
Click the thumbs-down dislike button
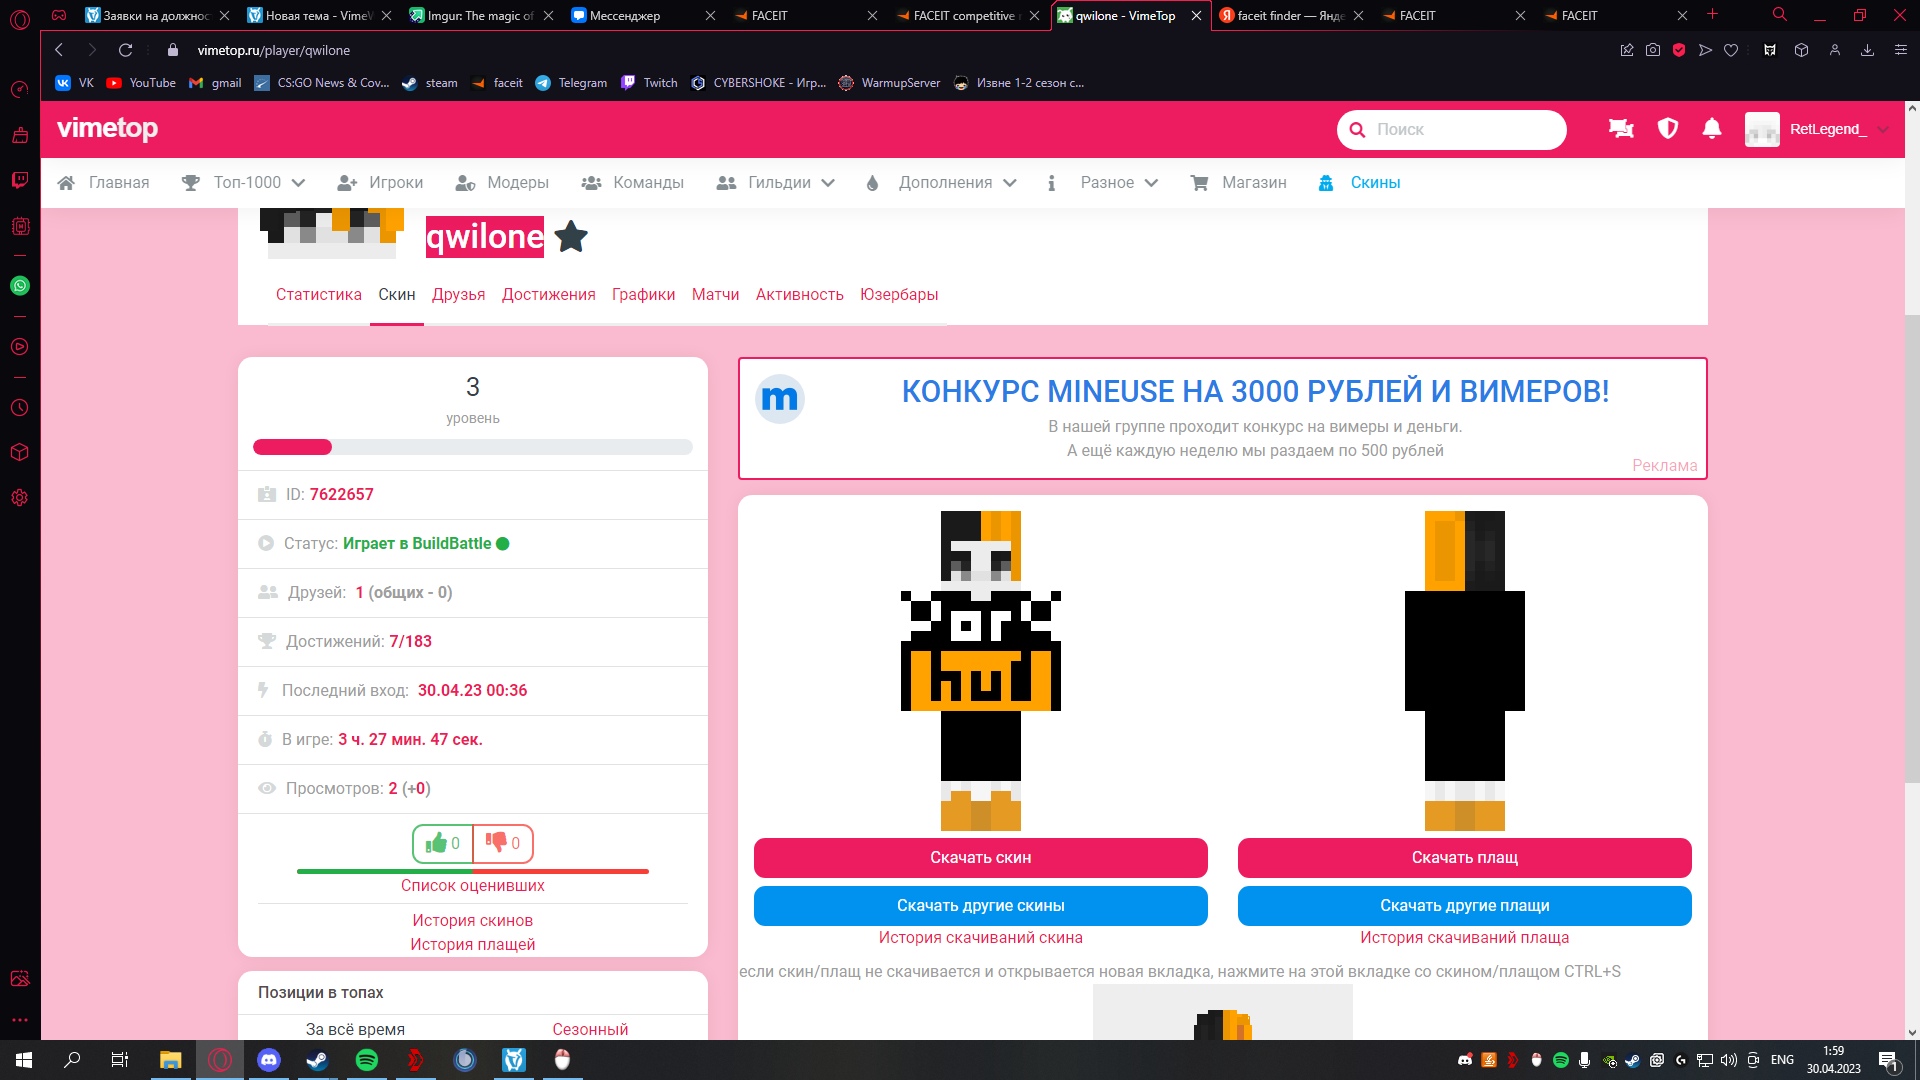click(x=502, y=843)
